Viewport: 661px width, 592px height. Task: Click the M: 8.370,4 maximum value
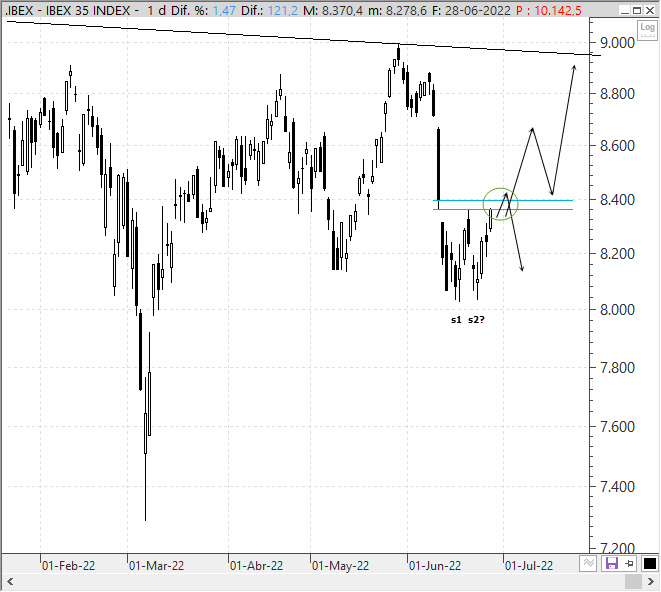click(333, 10)
